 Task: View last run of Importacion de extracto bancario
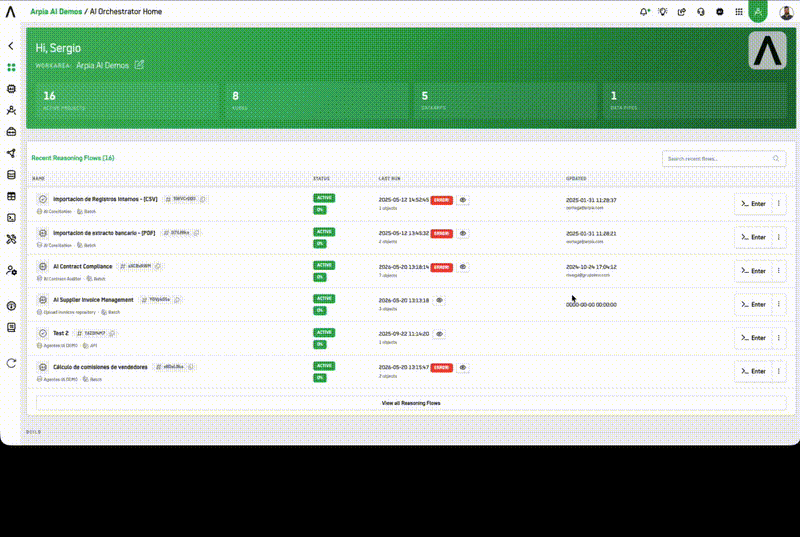[x=463, y=234]
